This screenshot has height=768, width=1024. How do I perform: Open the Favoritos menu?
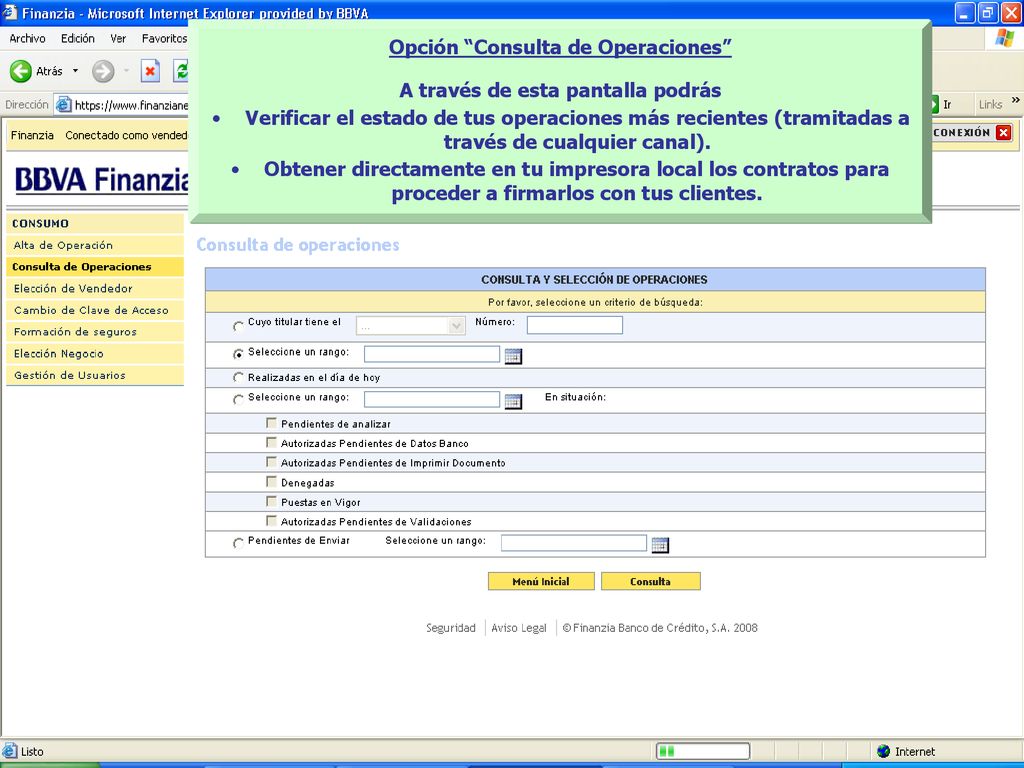tap(165, 39)
